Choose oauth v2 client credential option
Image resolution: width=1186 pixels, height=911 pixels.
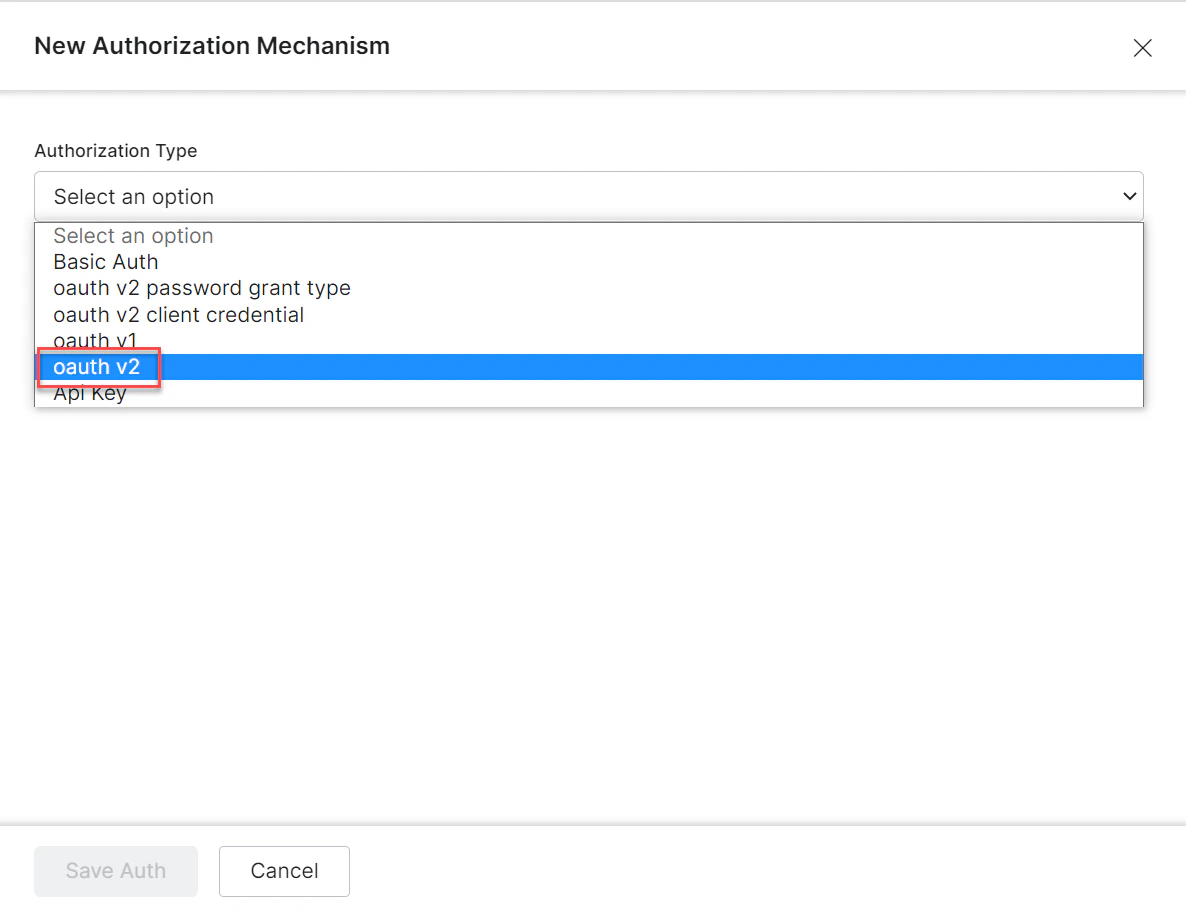coord(178,314)
